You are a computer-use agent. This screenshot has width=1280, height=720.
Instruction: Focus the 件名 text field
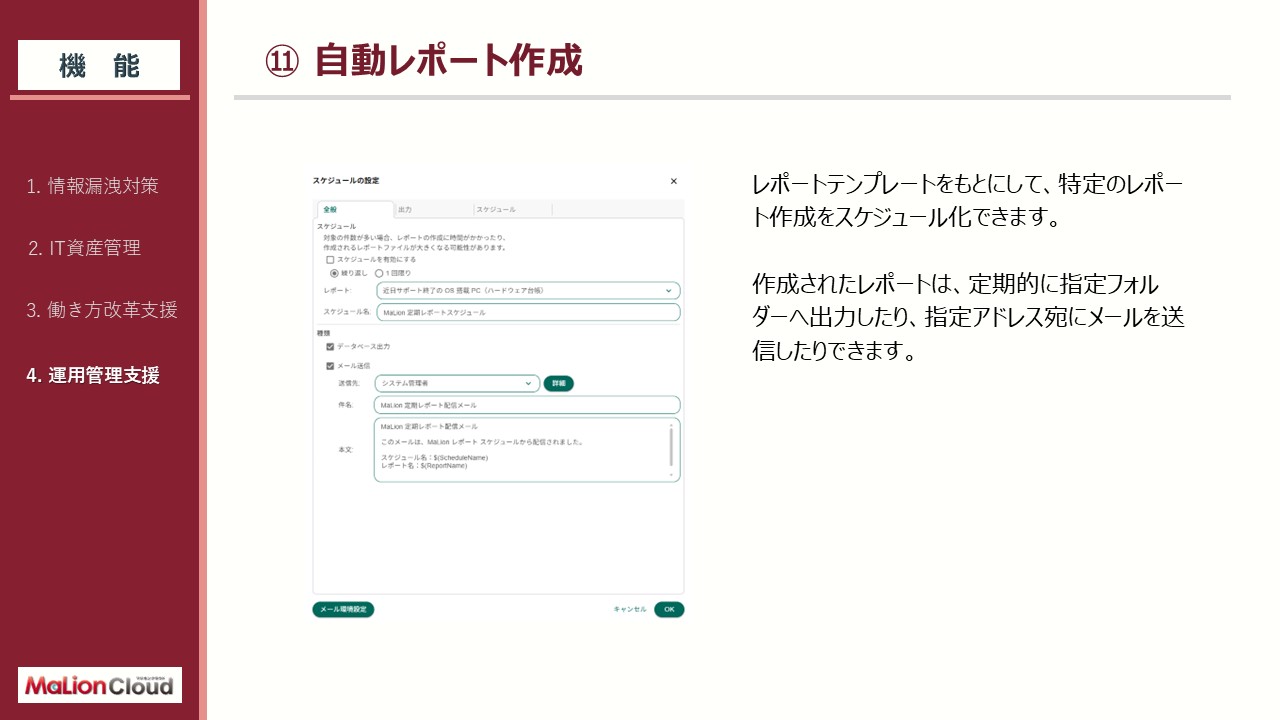pyautogui.click(x=527, y=405)
